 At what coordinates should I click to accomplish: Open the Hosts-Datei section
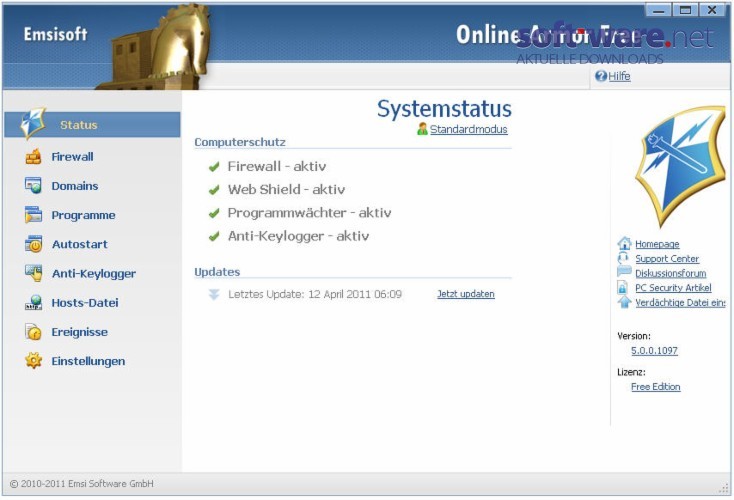tap(85, 303)
